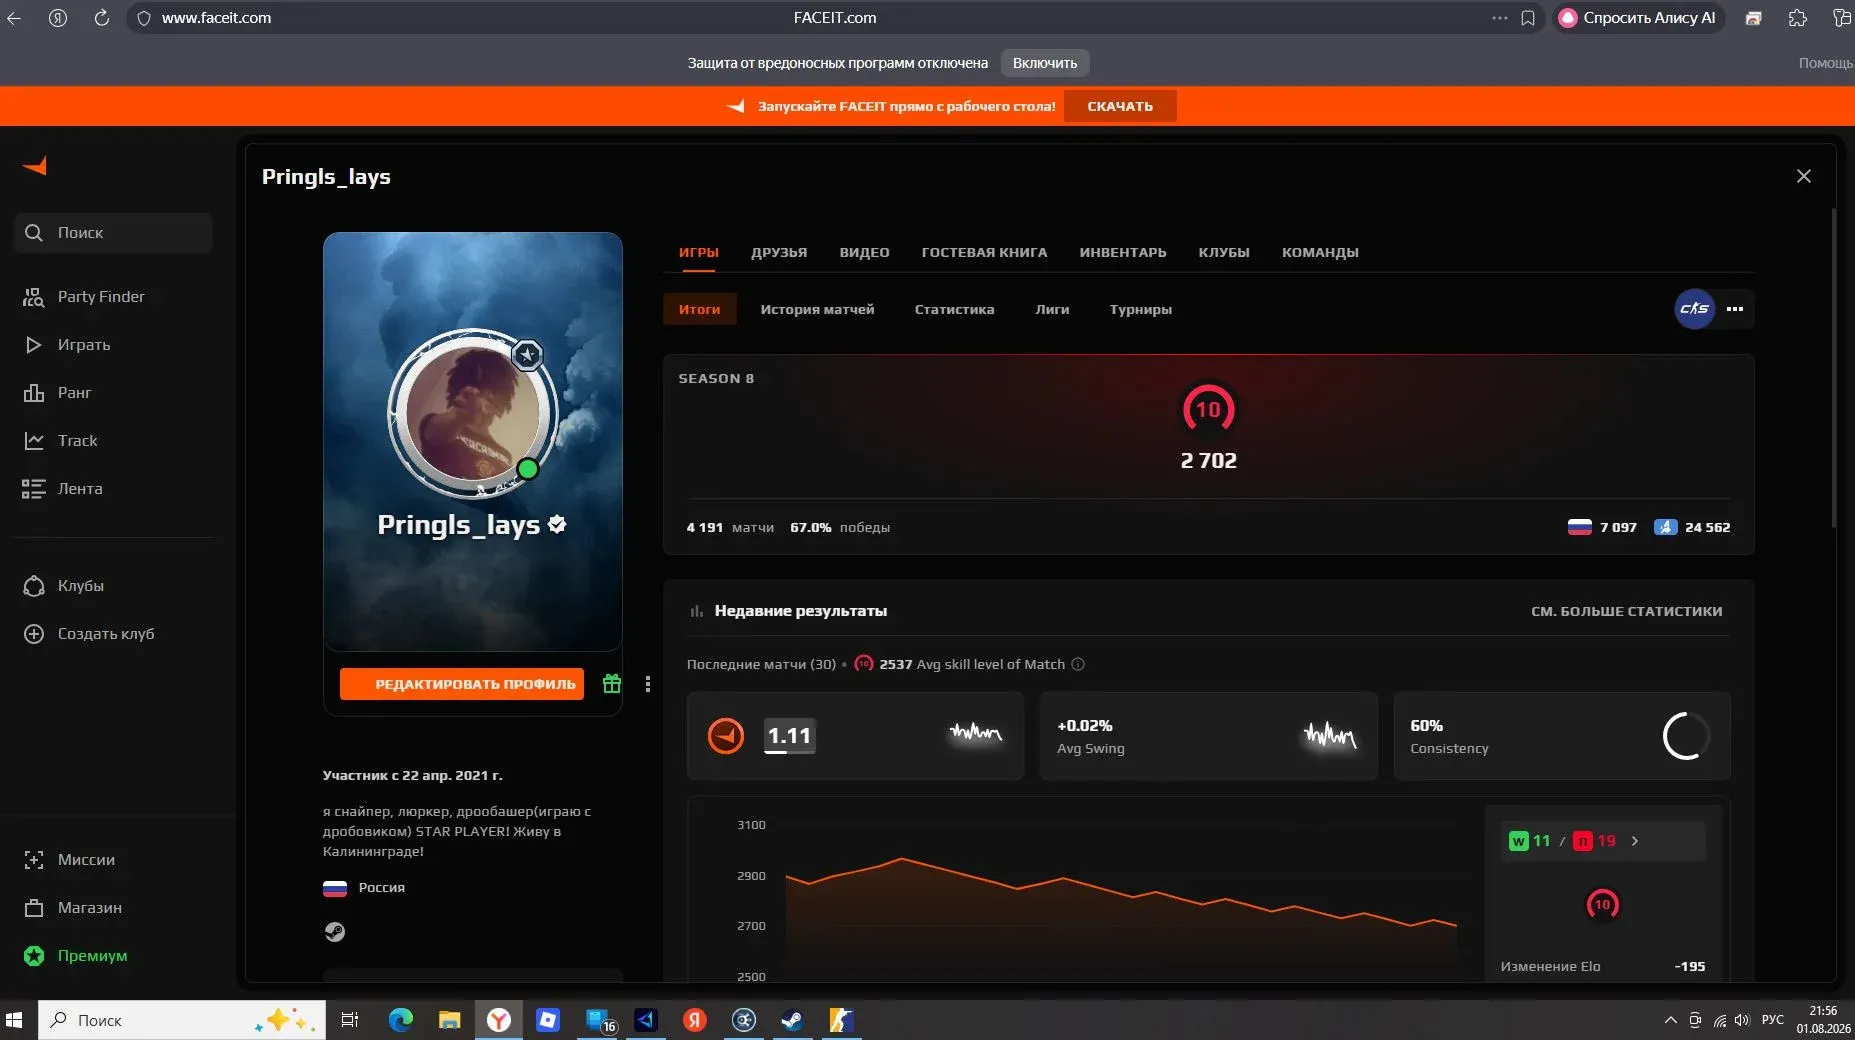Switch to the Друзья tab
Screen dimensions: 1855x1040
[779, 252]
